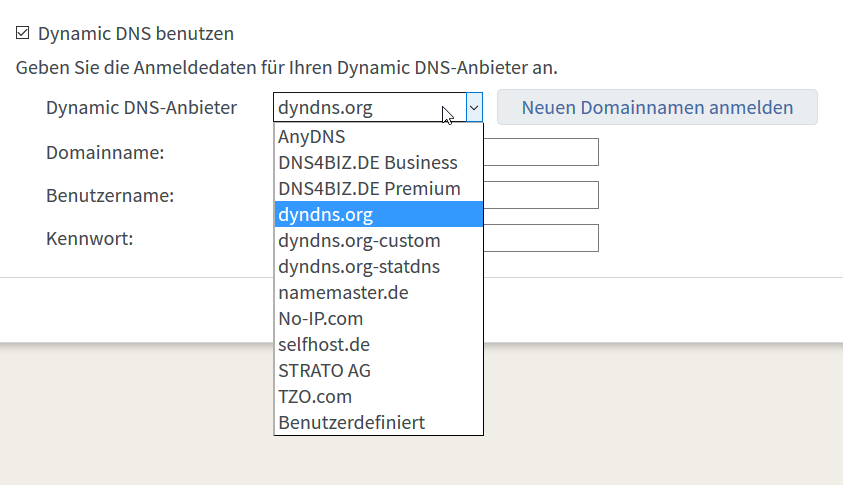Click the Dynamic DNS-Anbieter label text
The height and width of the screenshot is (485, 843).
pyautogui.click(x=141, y=108)
